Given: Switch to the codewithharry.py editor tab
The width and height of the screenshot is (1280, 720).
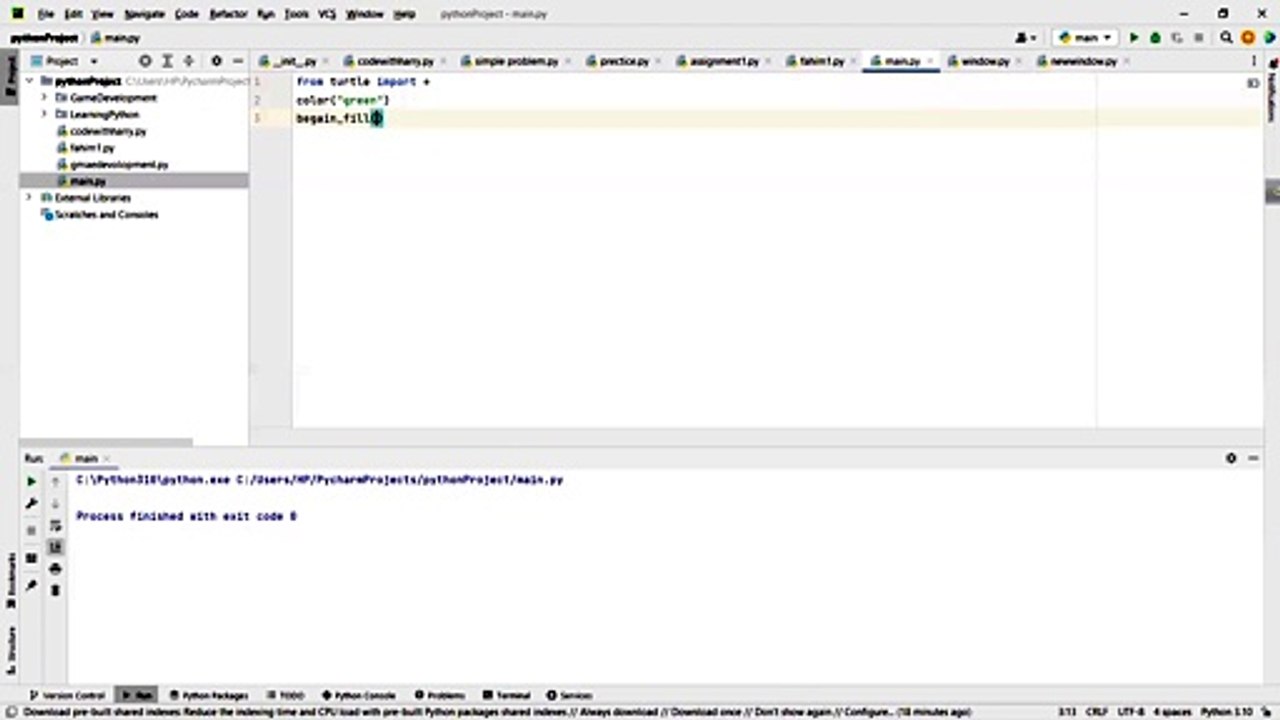Looking at the screenshot, I should pyautogui.click(x=395, y=61).
